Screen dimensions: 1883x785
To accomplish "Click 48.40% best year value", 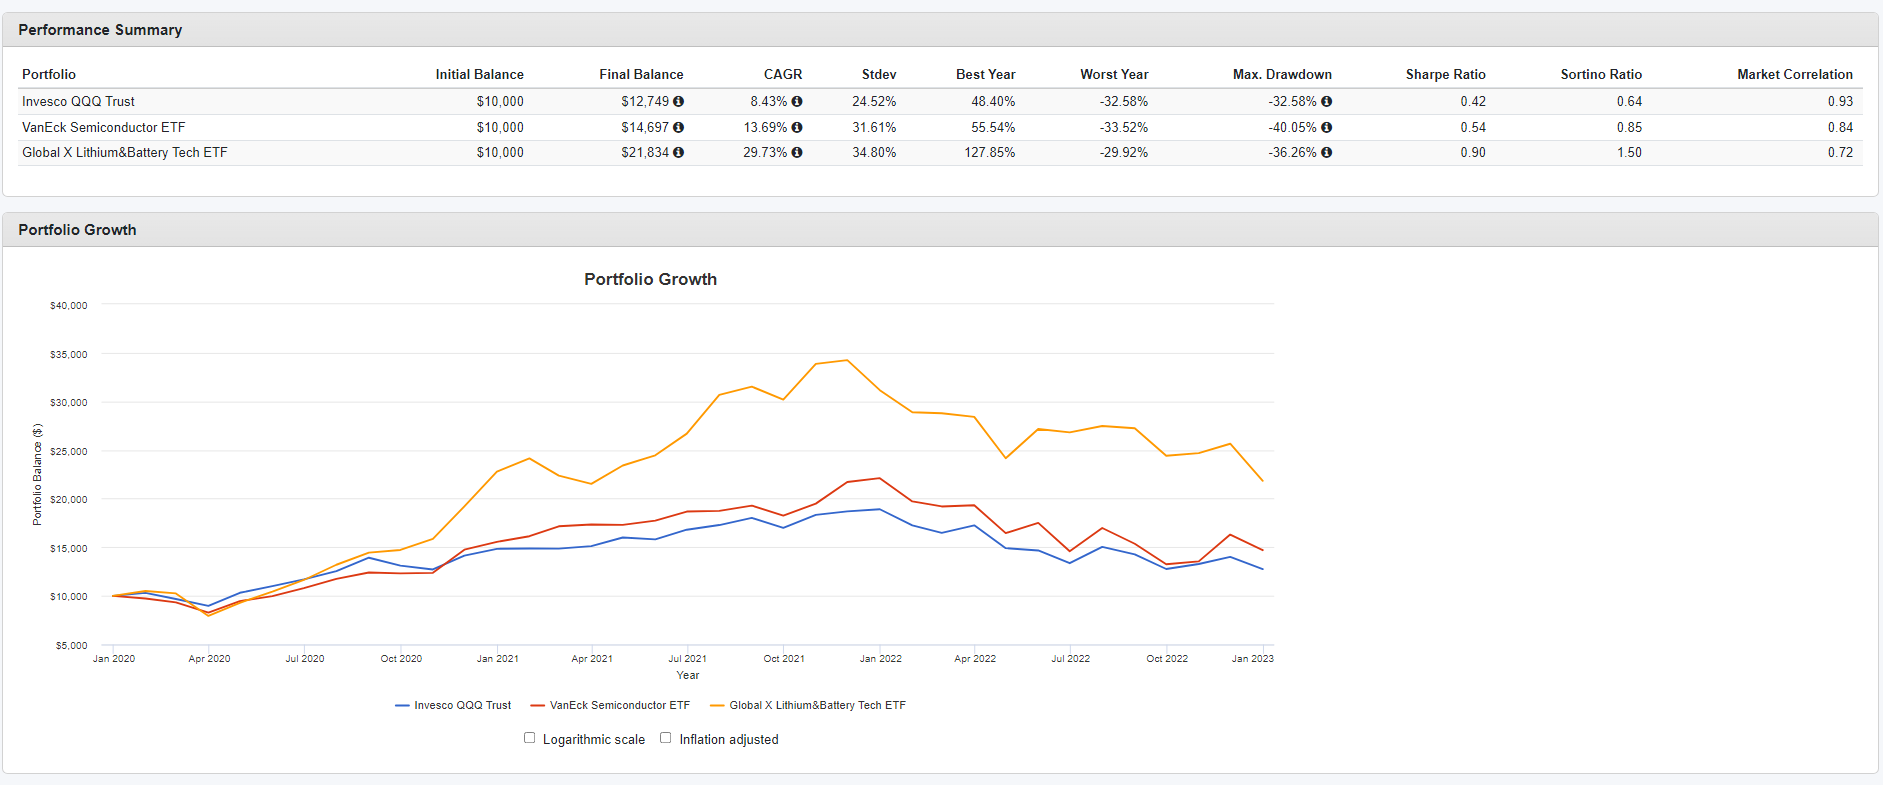I will [993, 102].
